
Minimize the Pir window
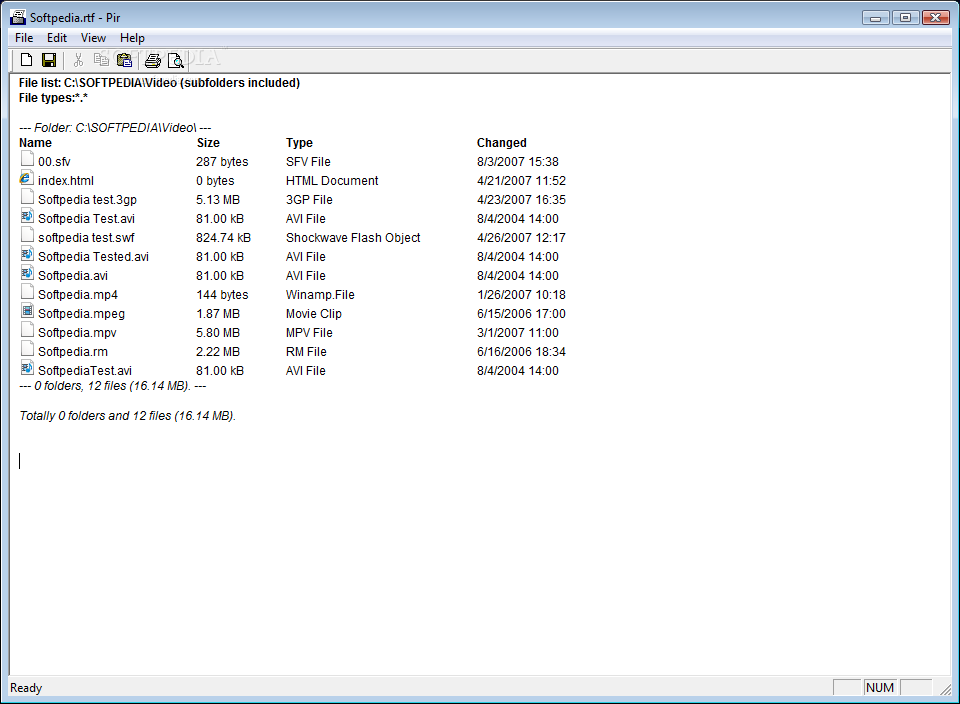coord(876,18)
